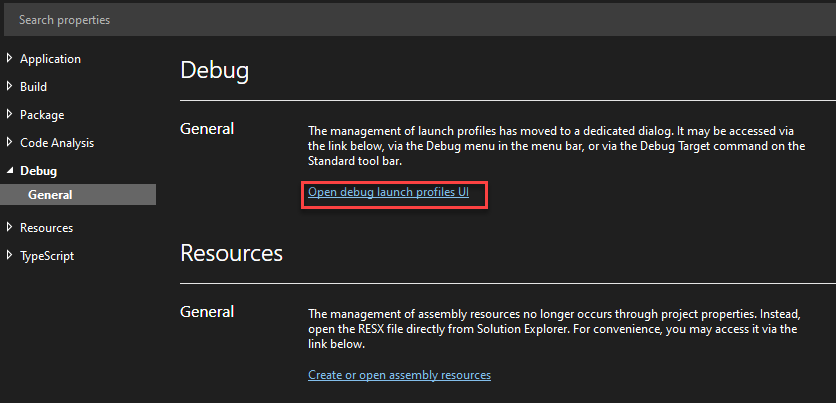The height and width of the screenshot is (403, 836).
Task: Collapse the Debug category arrow
Action: [9, 171]
